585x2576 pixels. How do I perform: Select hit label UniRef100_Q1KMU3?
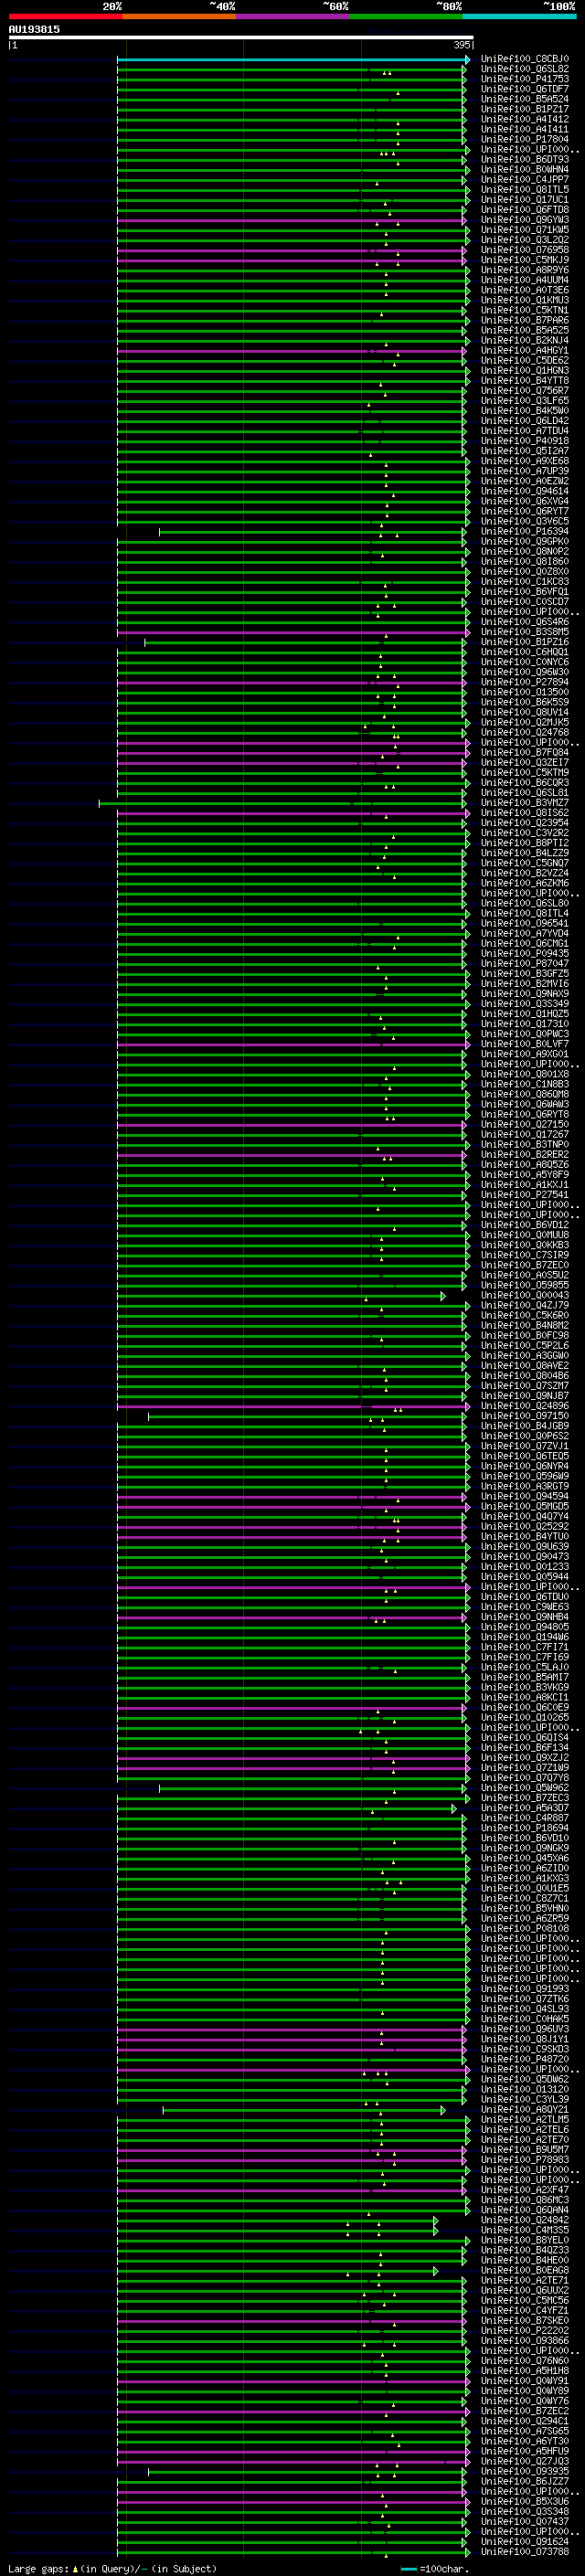pos(524,300)
